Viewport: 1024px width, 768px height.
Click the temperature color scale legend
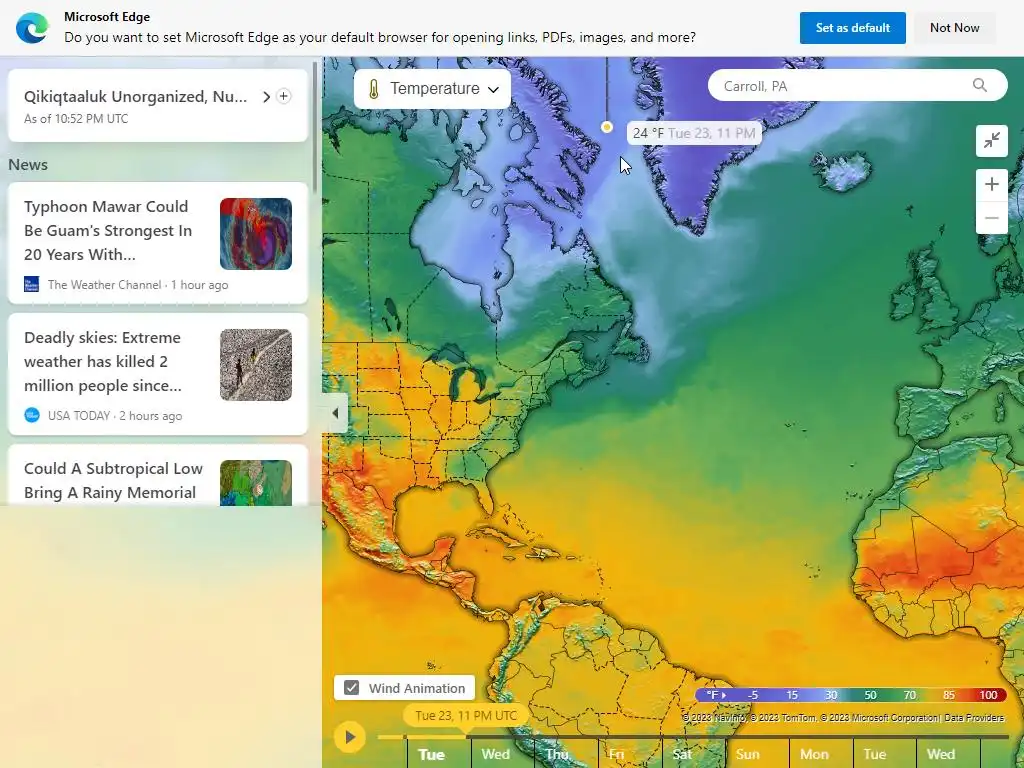pos(851,695)
